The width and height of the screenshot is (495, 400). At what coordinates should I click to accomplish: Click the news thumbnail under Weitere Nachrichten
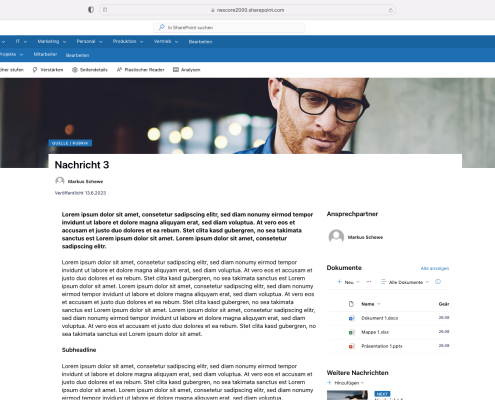(347, 395)
